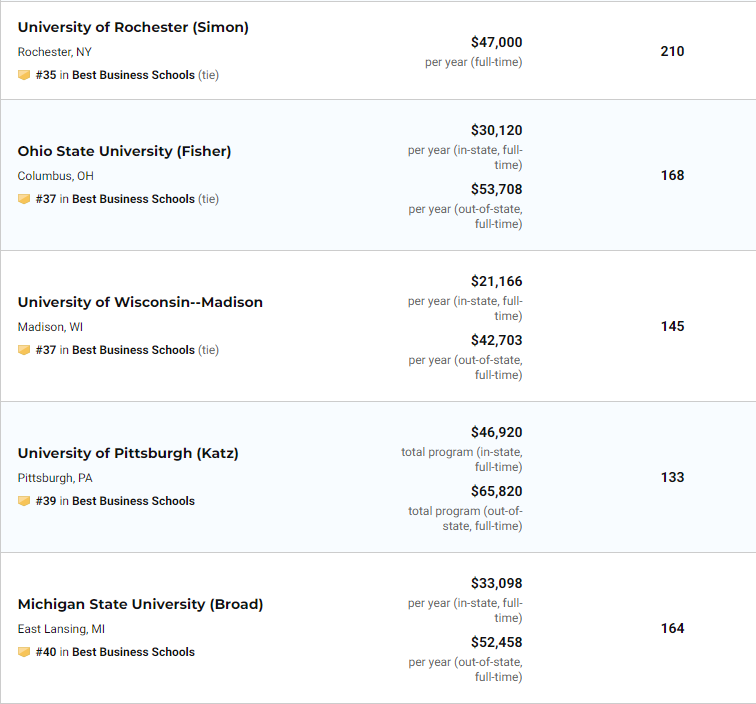This screenshot has height=704, width=756.
Task: Click Pittsburgh's $46,920 total program tuition
Action: point(496,432)
